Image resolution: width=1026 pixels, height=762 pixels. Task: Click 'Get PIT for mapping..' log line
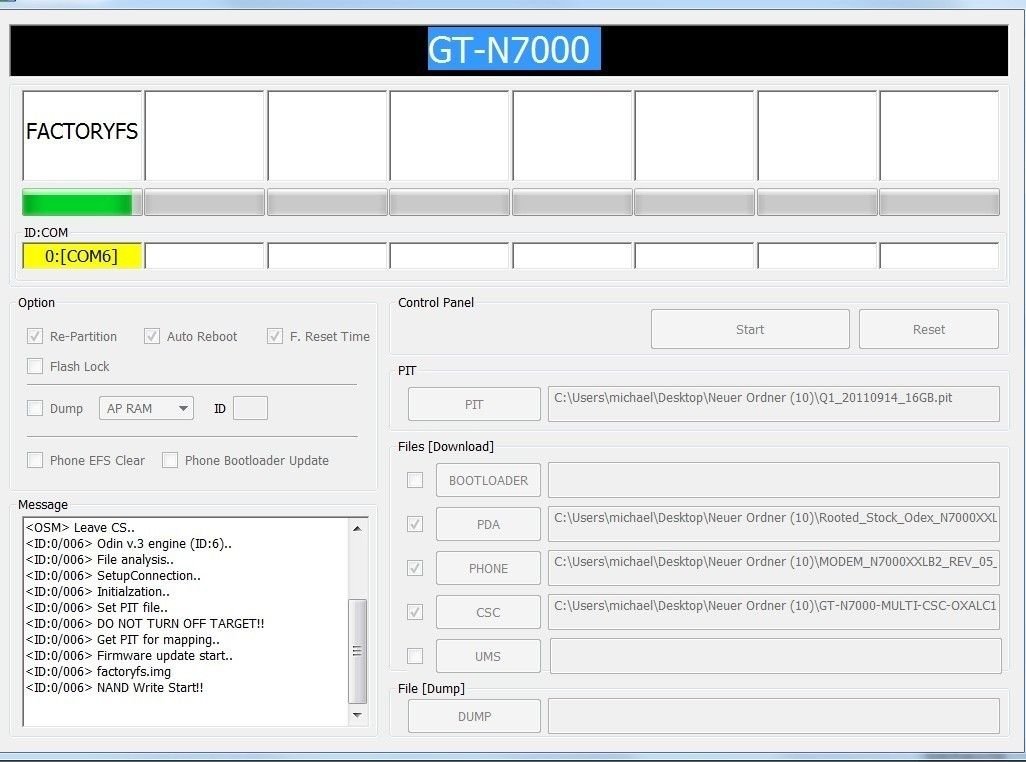tap(123, 640)
